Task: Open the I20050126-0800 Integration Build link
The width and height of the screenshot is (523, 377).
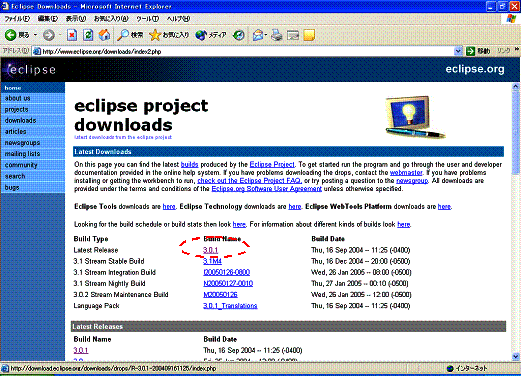Action: pyautogui.click(x=226, y=273)
